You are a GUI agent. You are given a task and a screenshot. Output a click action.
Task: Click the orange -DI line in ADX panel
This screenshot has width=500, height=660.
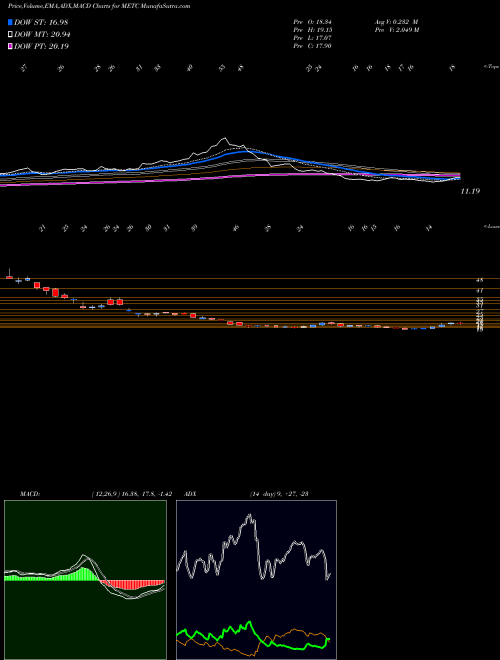pyautogui.click(x=295, y=631)
